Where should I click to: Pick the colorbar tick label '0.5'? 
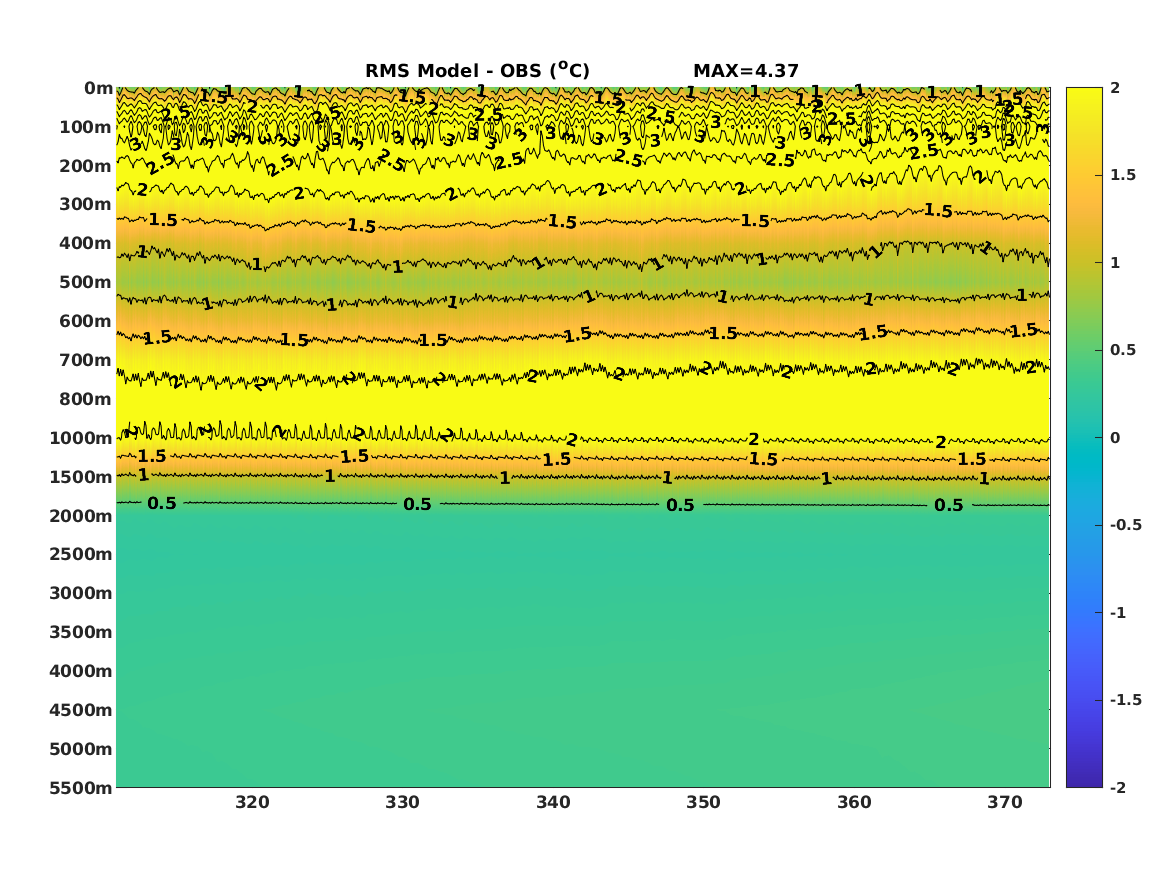[x=1123, y=350]
